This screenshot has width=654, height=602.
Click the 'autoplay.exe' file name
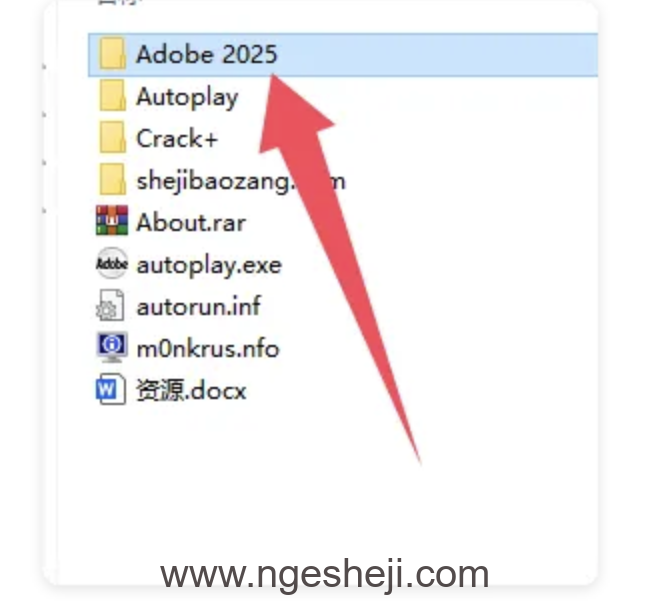(209, 265)
